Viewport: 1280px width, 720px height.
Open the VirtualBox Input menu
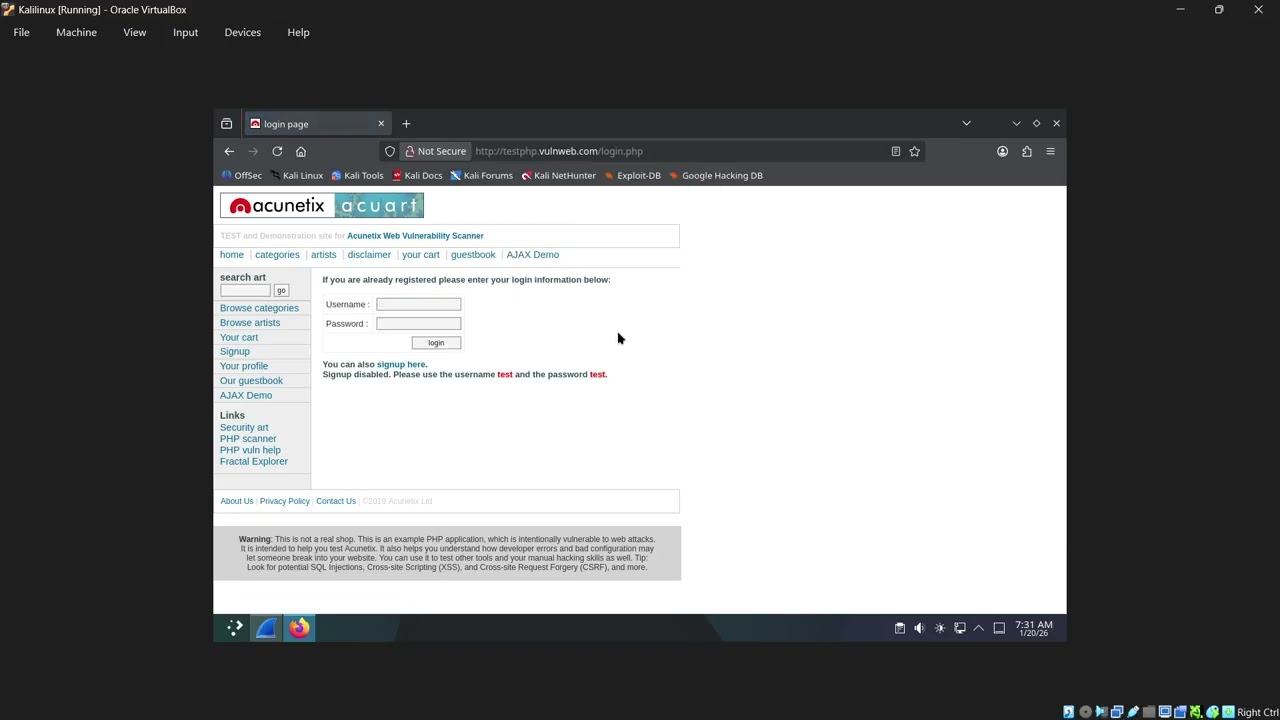coord(185,32)
